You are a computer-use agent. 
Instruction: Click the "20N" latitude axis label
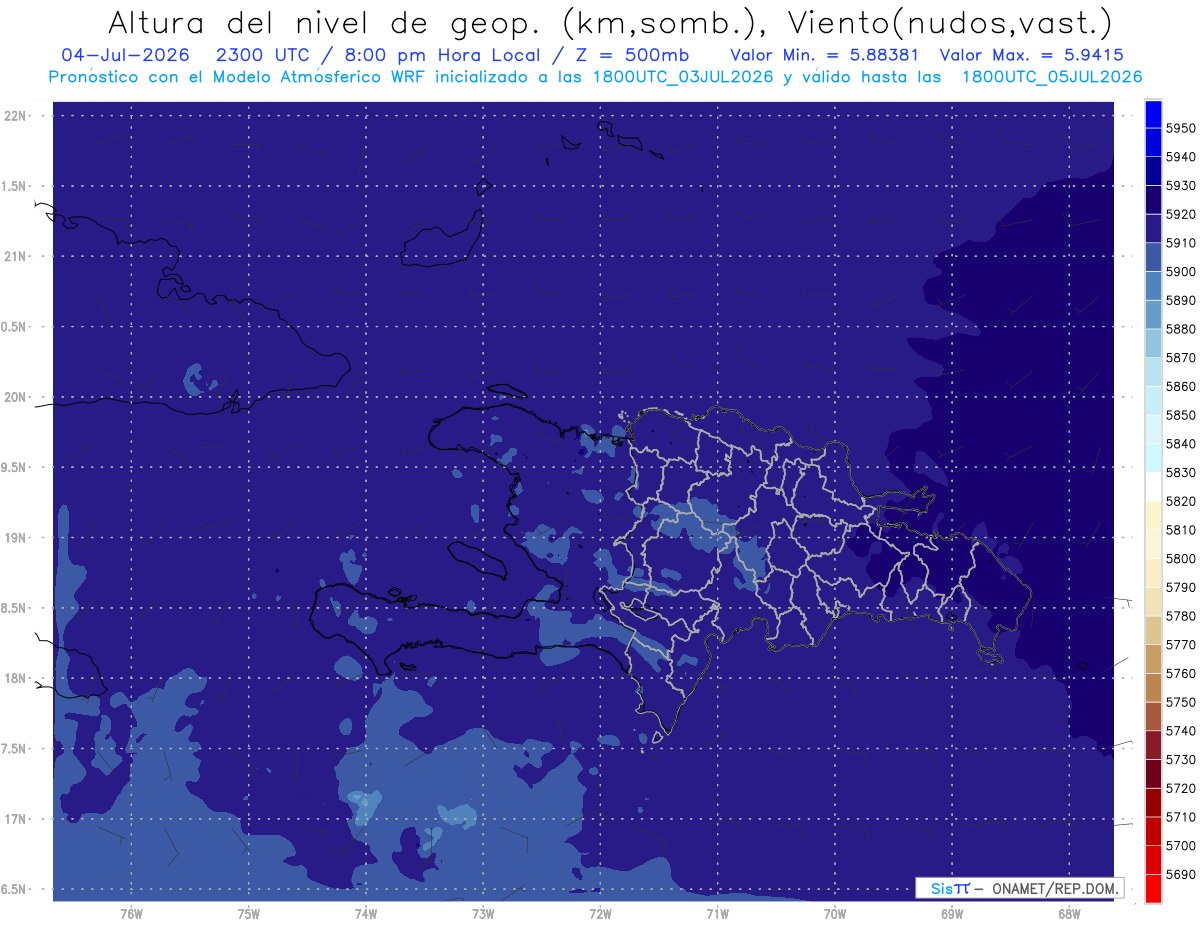click(15, 398)
